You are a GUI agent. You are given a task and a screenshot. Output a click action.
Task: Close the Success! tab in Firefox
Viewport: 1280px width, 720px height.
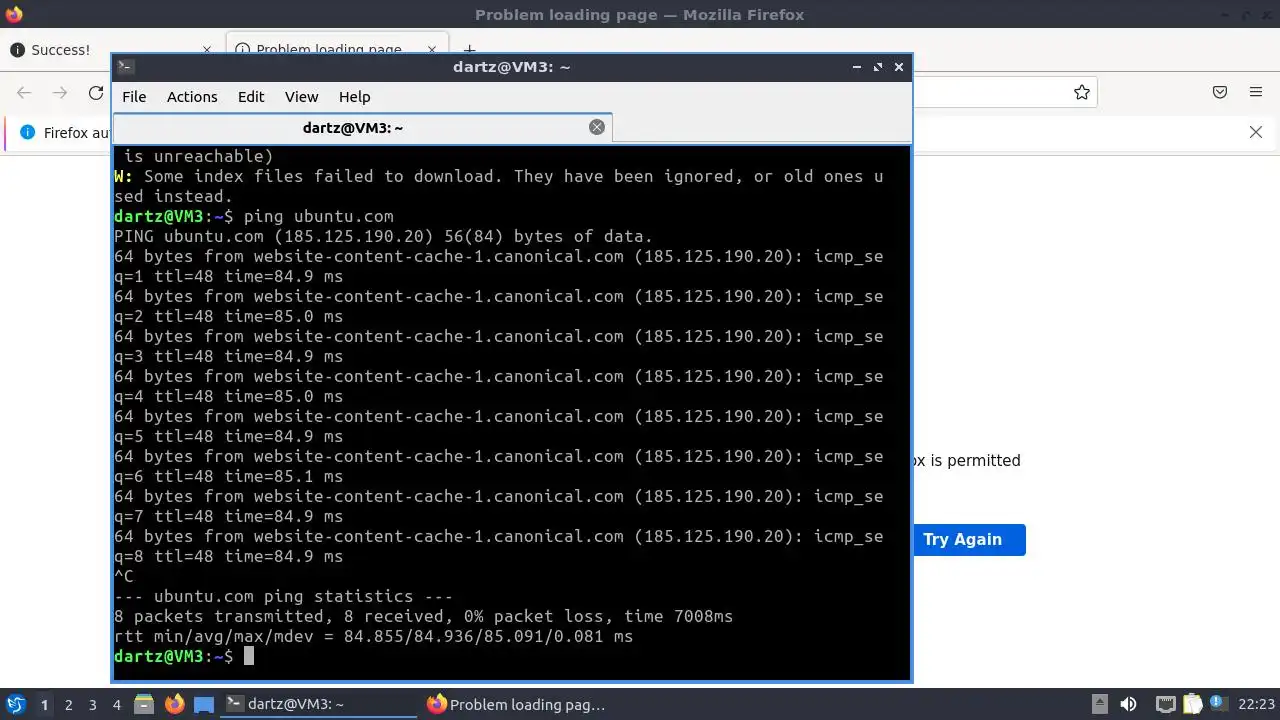(207, 49)
